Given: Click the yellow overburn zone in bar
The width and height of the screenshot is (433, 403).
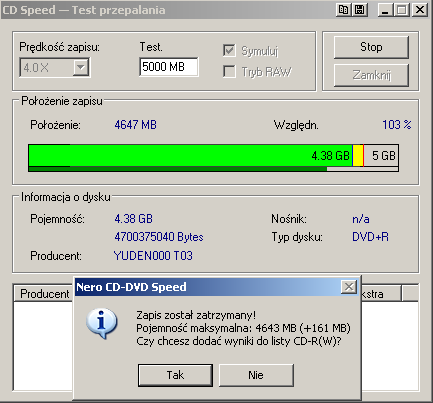Looking at the screenshot, I should coord(358,155).
